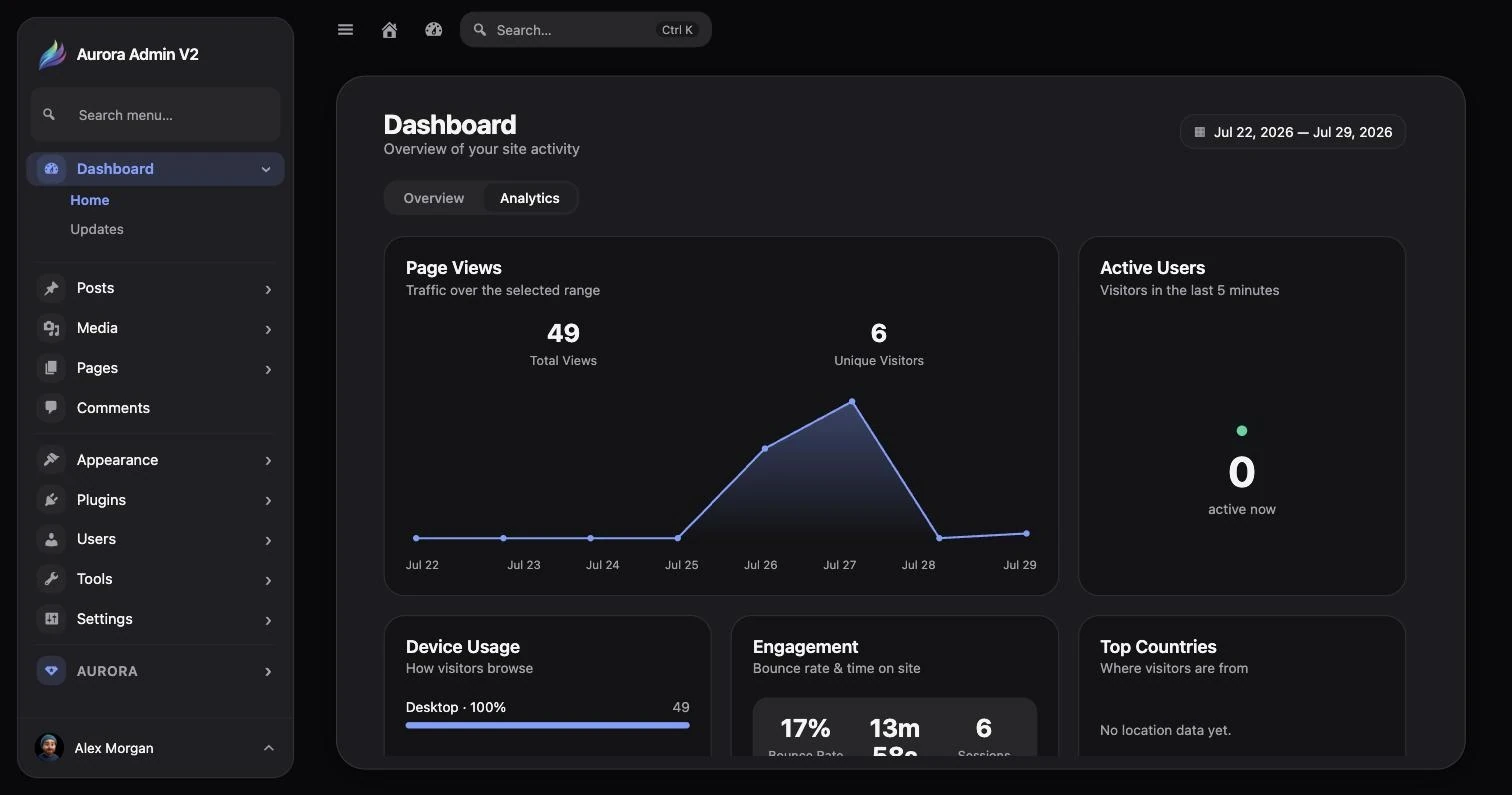
Task: Click the Aurora Admin V2 title
Action: tap(138, 54)
